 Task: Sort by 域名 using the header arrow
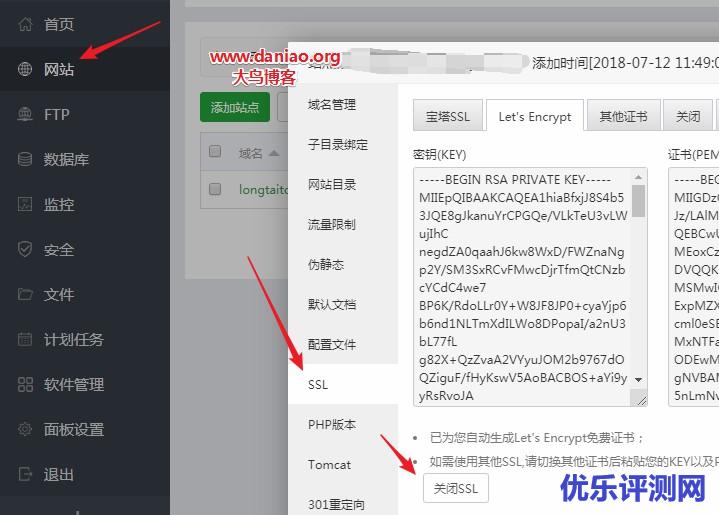274,153
